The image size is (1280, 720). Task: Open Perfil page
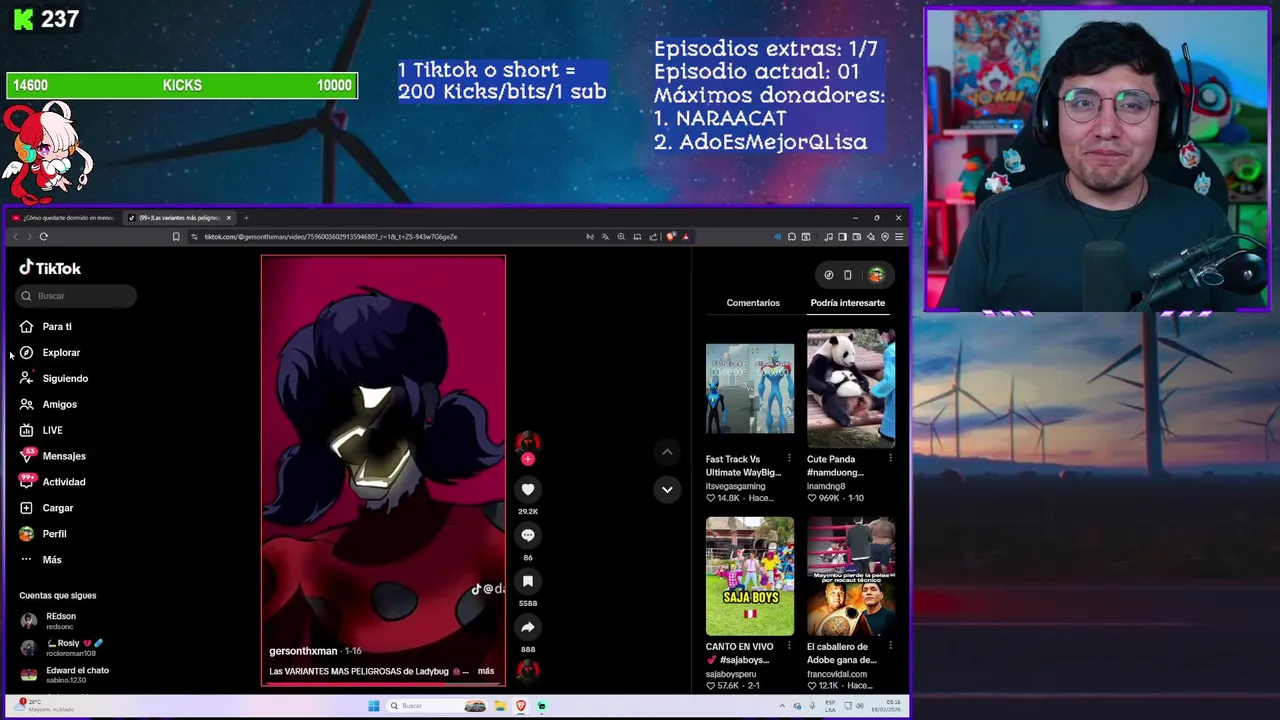pyautogui.click(x=43, y=534)
